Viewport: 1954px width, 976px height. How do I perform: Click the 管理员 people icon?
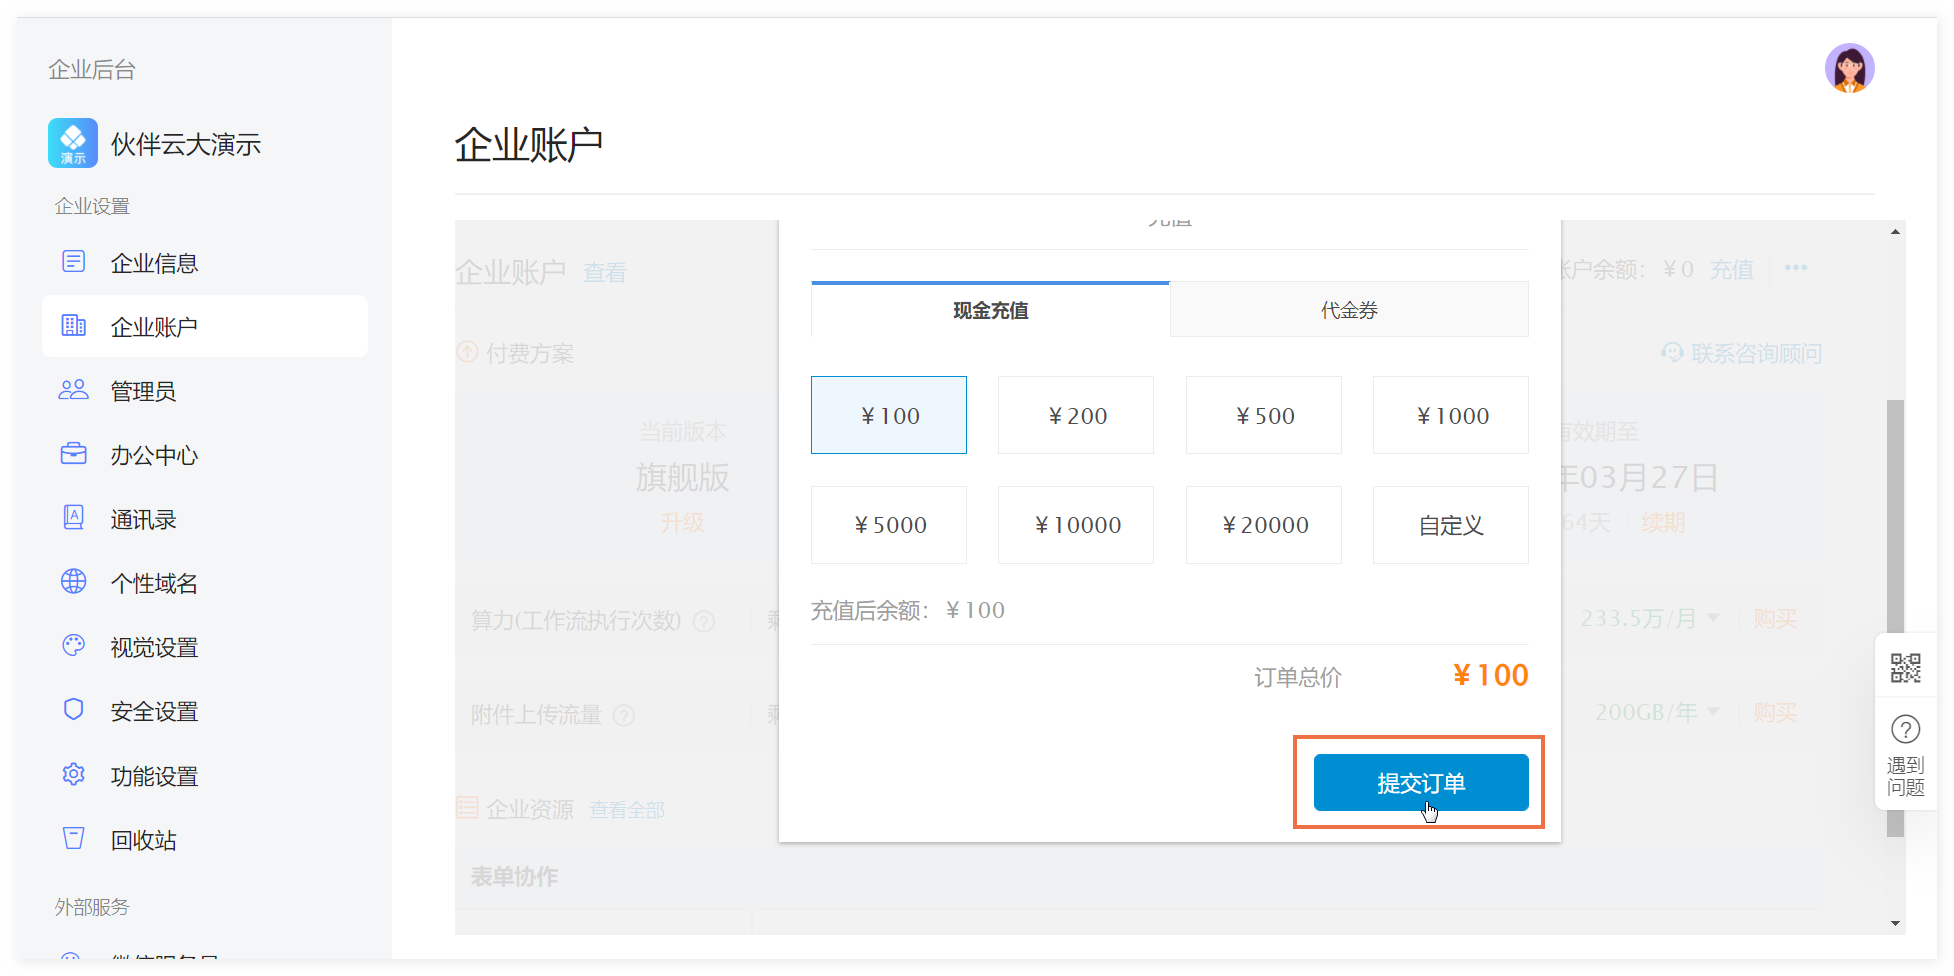(73, 390)
